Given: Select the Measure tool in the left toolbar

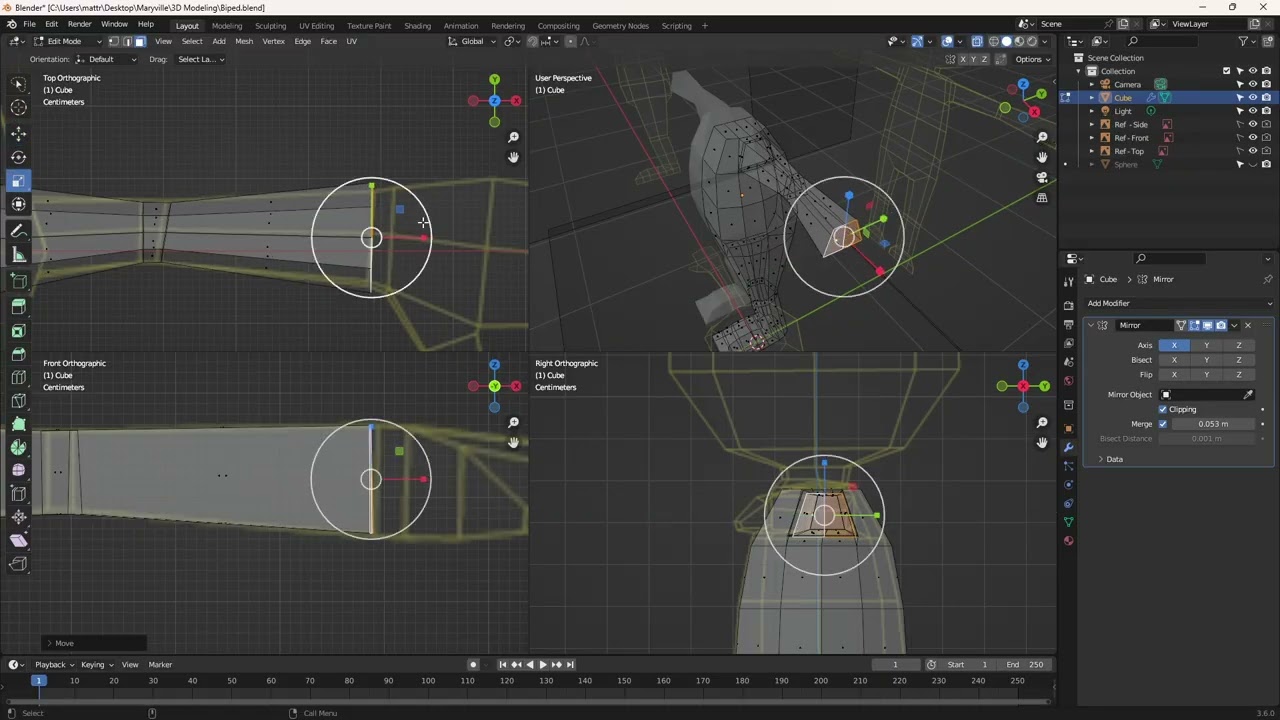Looking at the screenshot, I should (x=18, y=255).
